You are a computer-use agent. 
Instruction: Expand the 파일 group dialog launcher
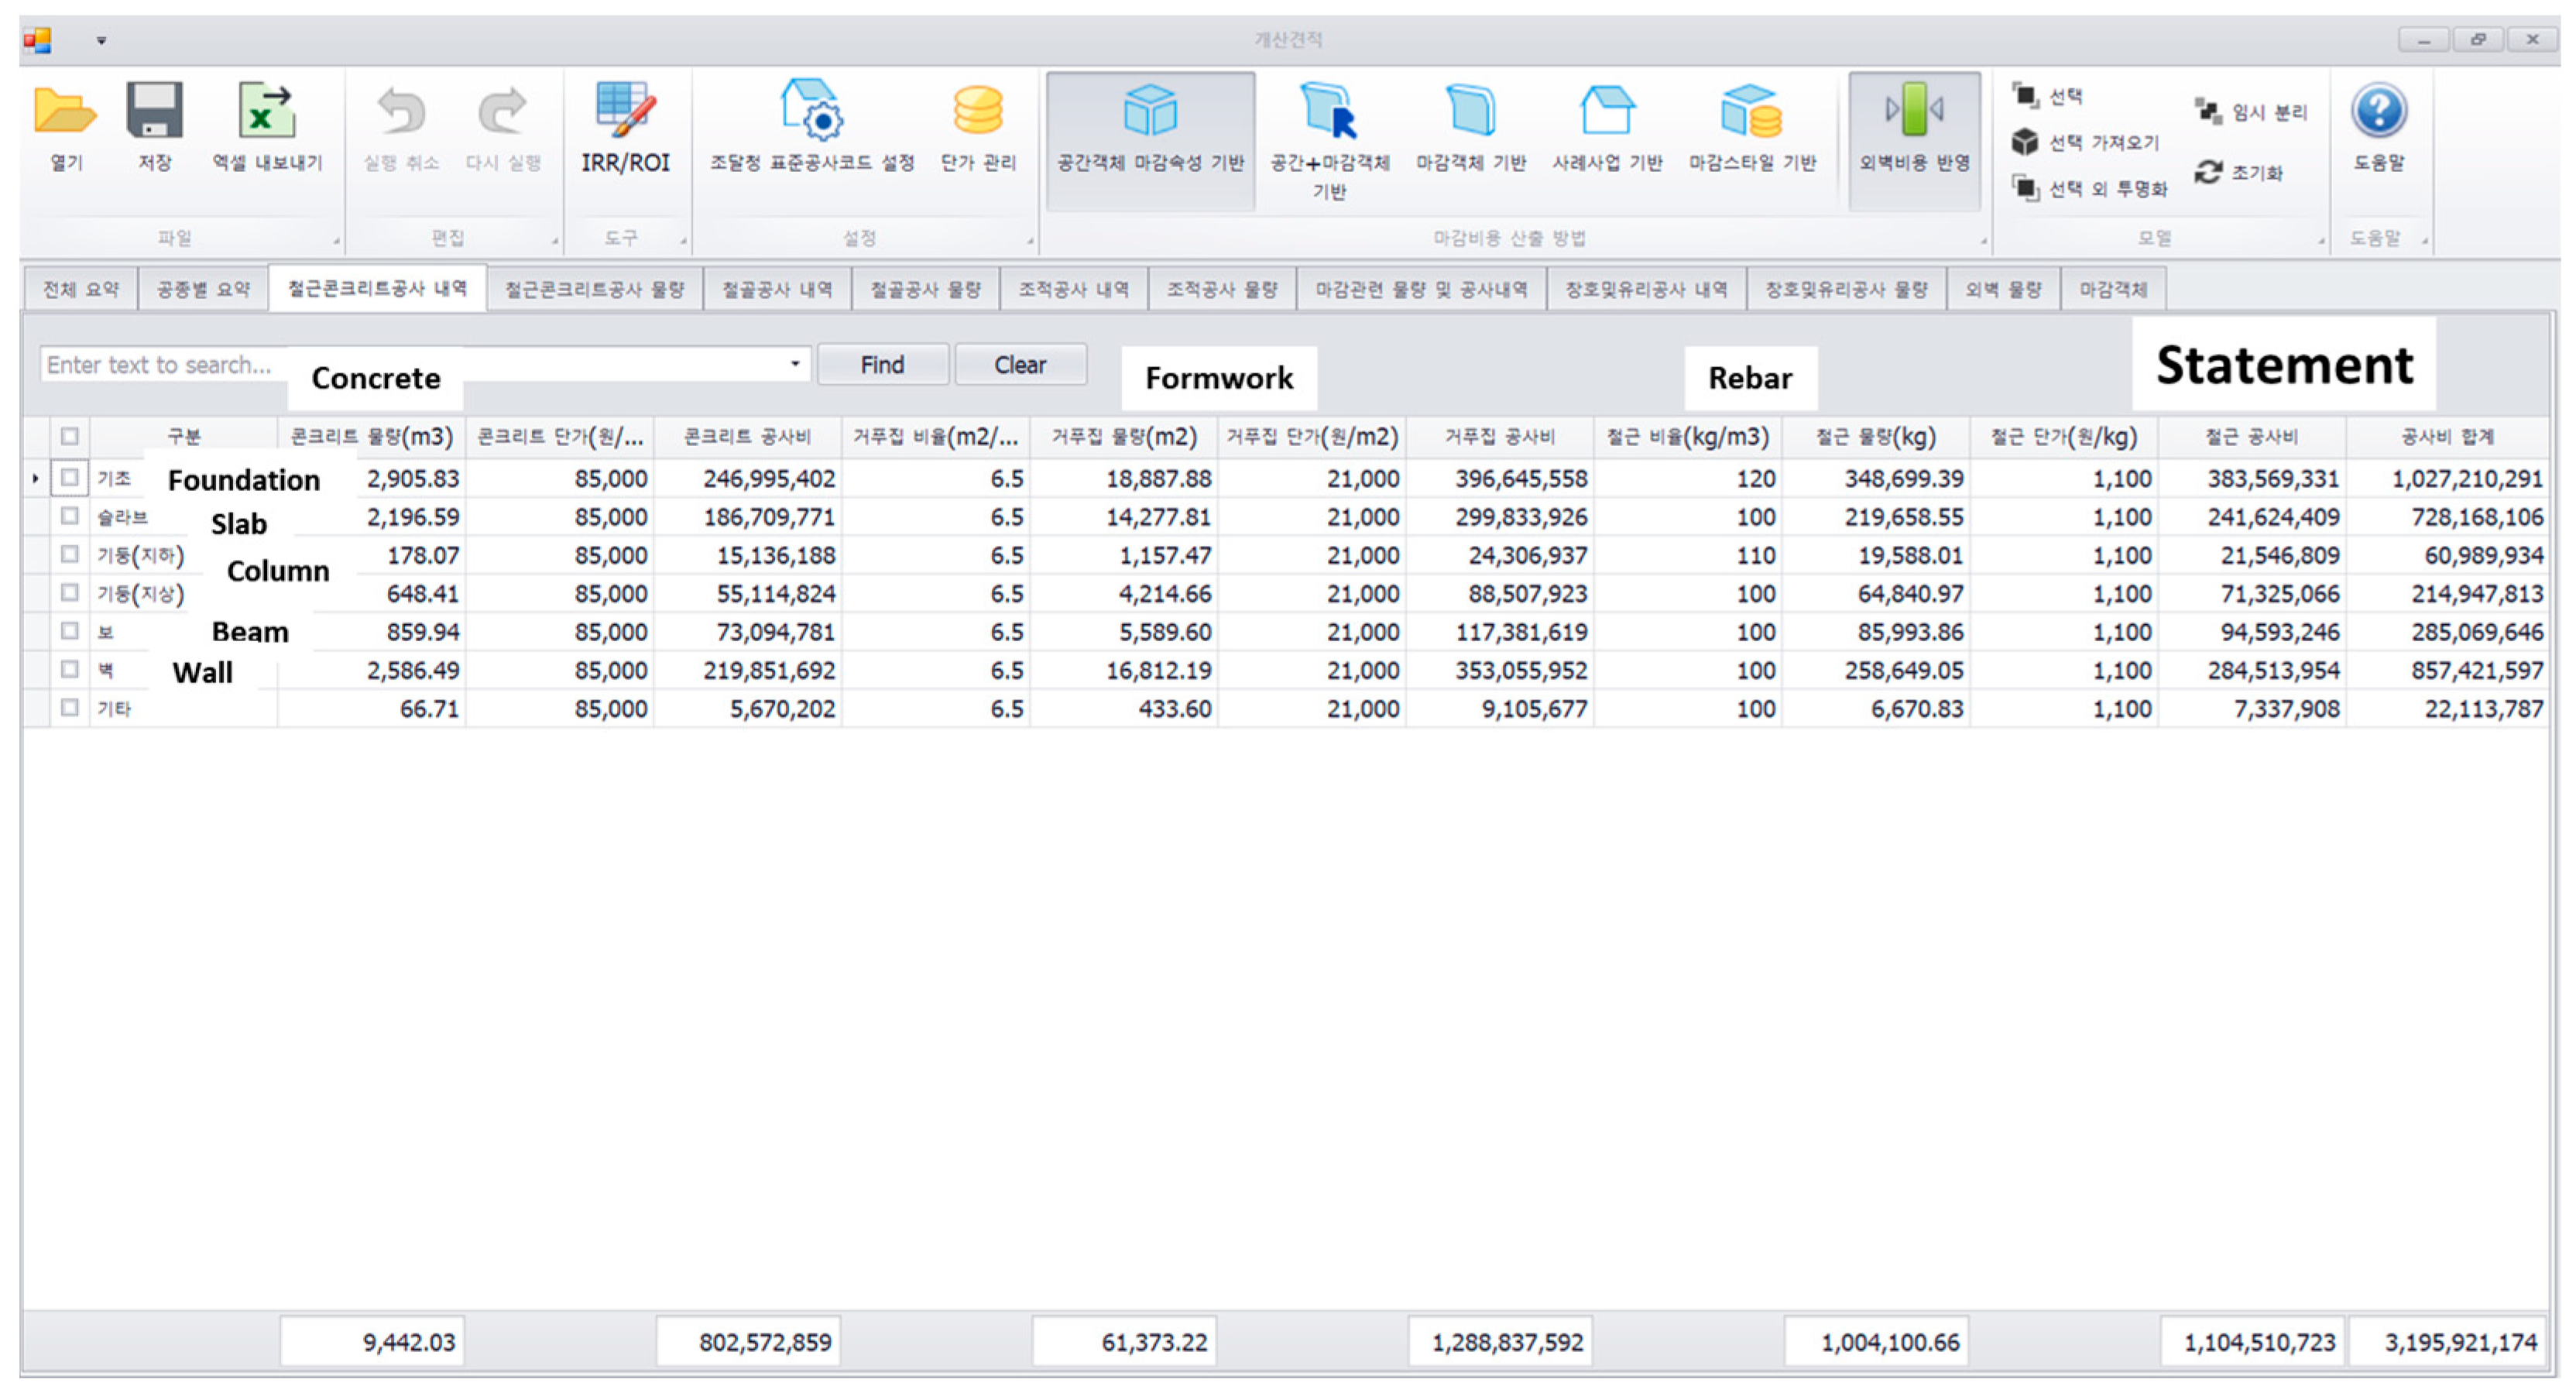pos(336,240)
